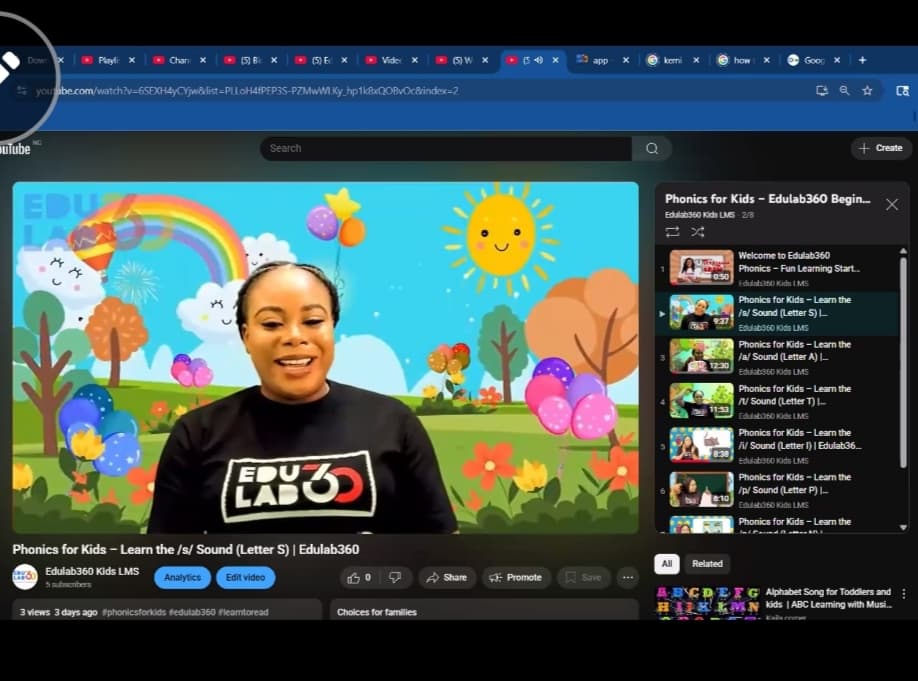The height and width of the screenshot is (681, 918).
Task: Open channel Analytics
Action: point(182,578)
